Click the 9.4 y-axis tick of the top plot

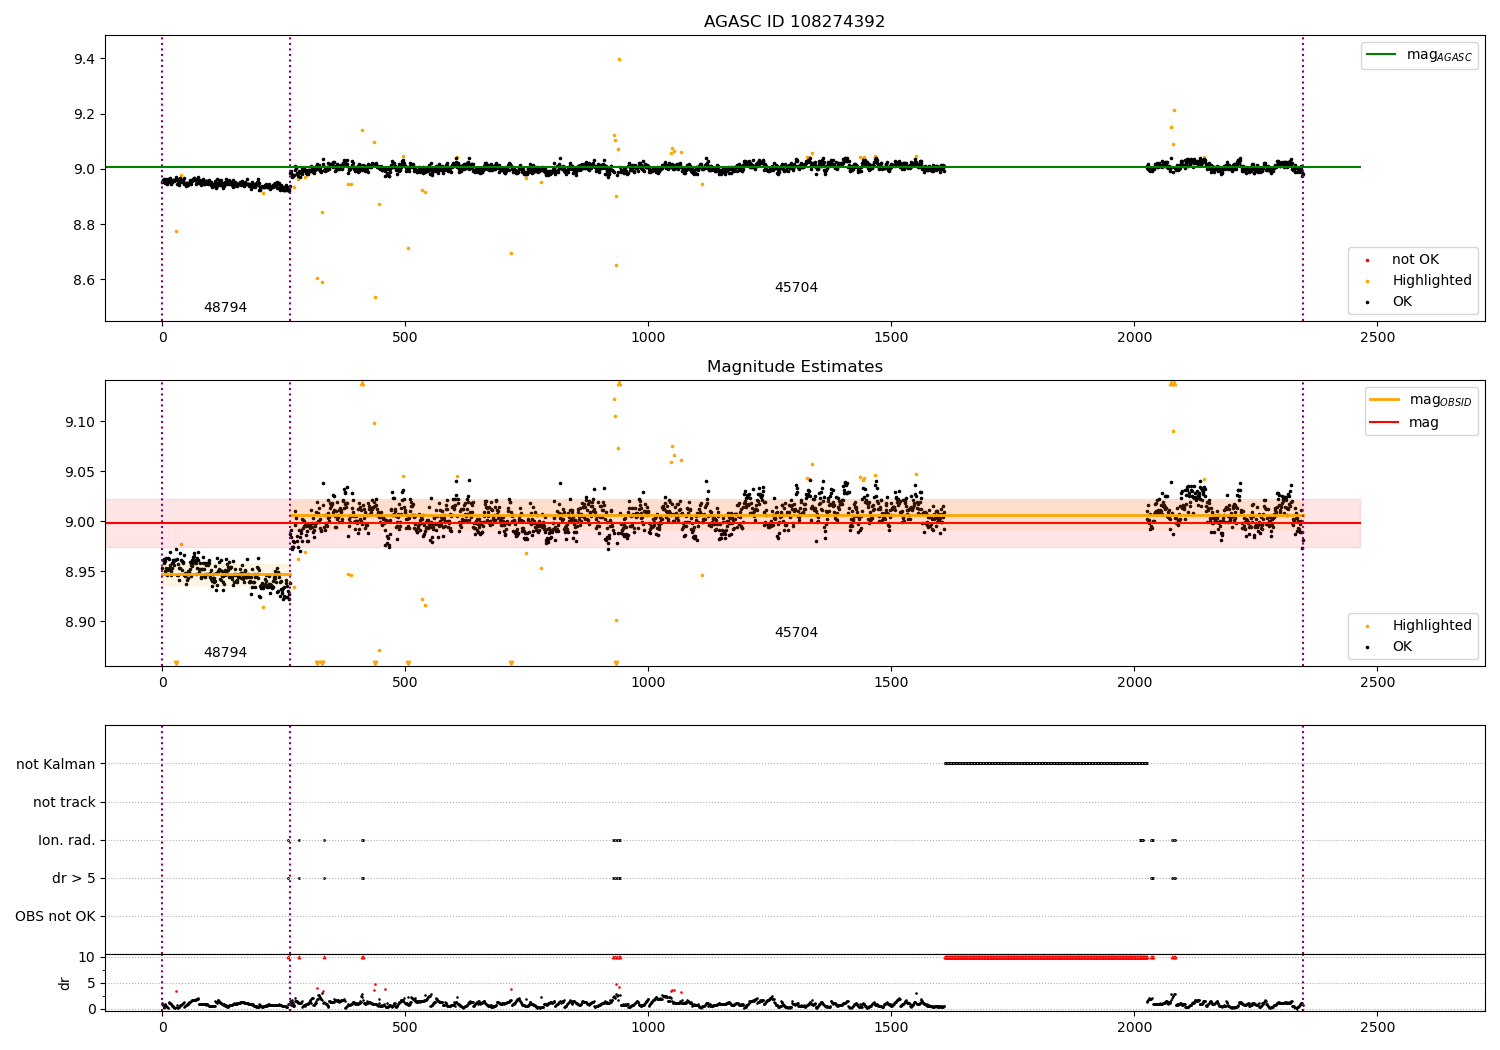[84, 60]
